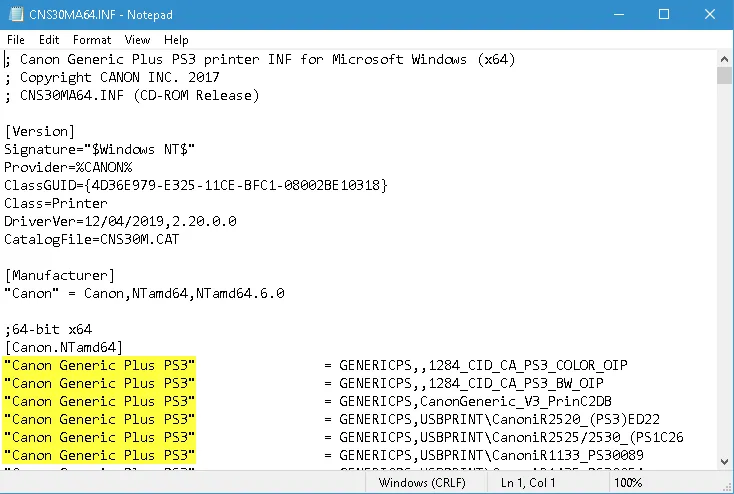The height and width of the screenshot is (494, 734).
Task: Open the Edit menu
Action: (49, 40)
